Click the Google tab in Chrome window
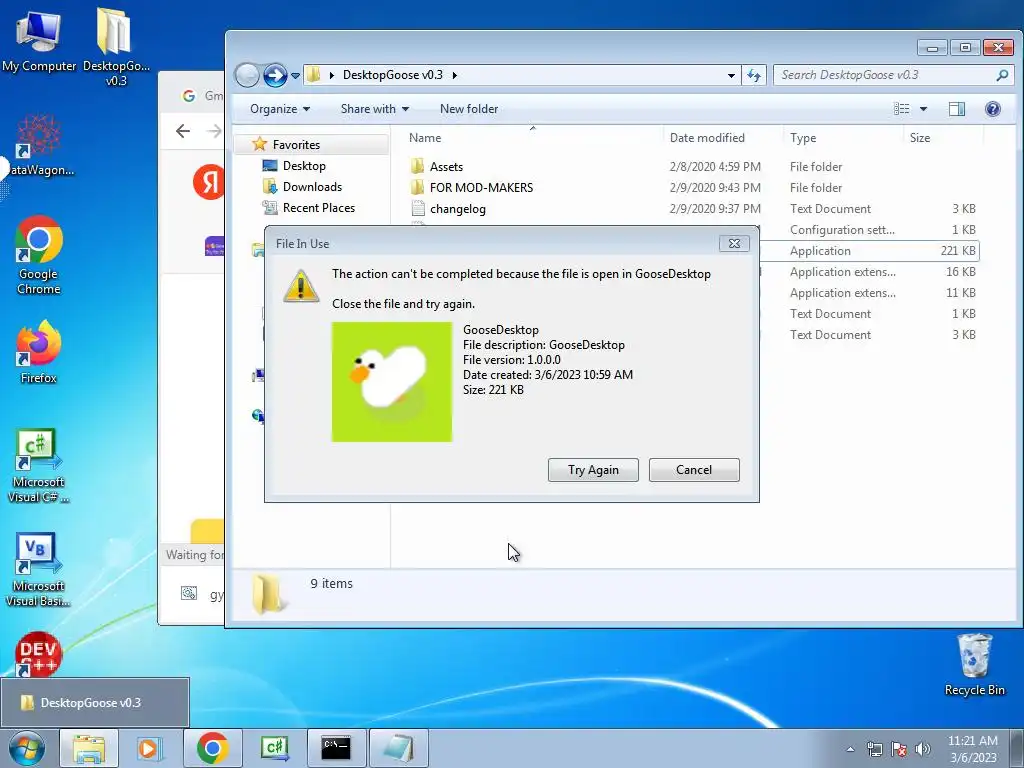1024x768 pixels. coord(202,96)
